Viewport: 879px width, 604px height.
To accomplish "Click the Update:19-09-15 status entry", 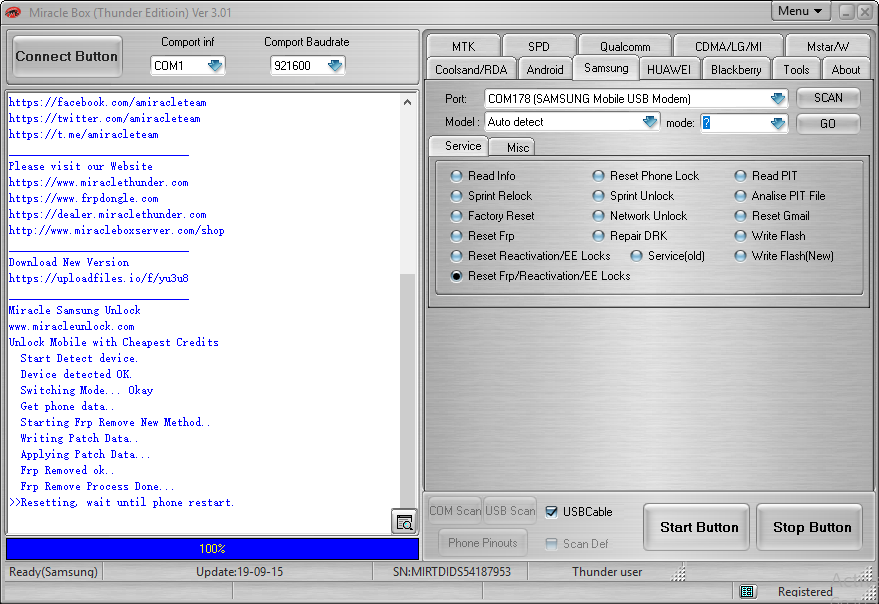I will (x=239, y=571).
